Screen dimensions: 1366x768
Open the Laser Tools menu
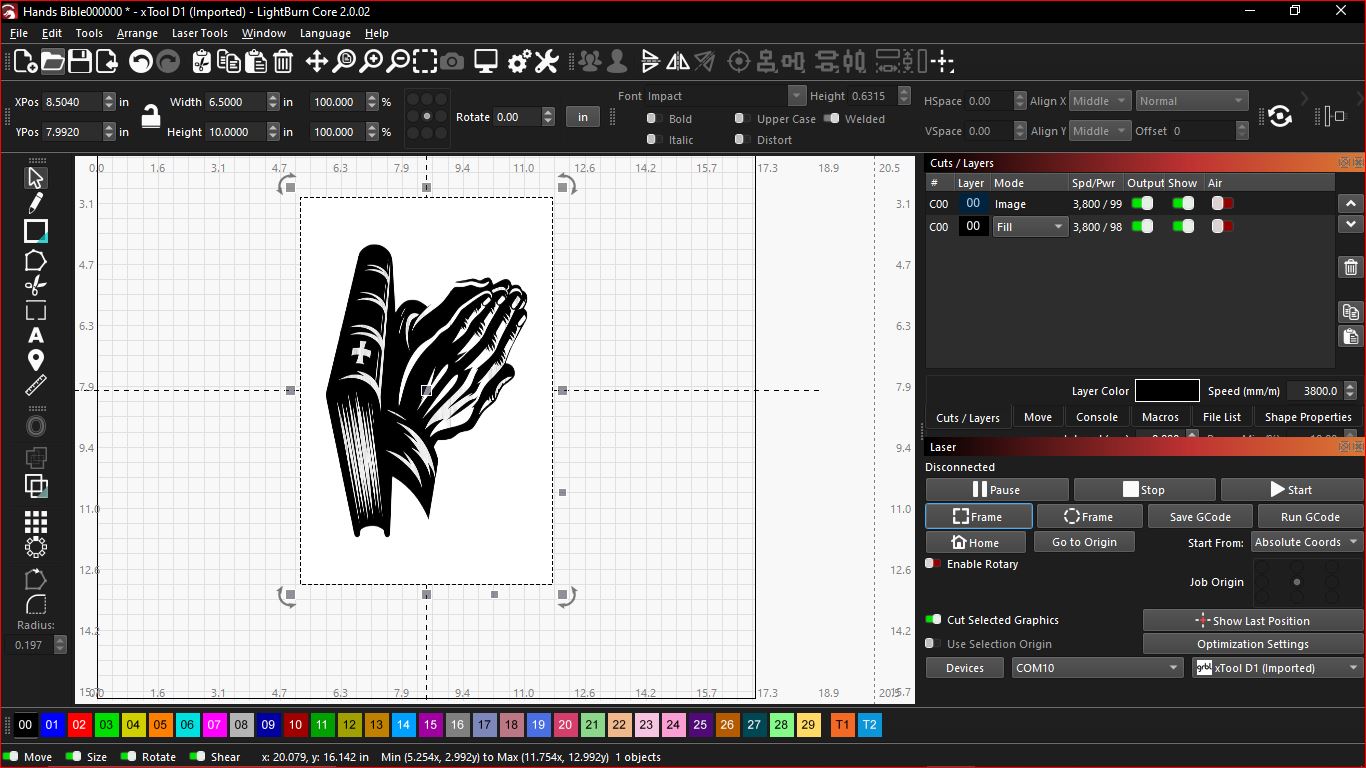(200, 33)
